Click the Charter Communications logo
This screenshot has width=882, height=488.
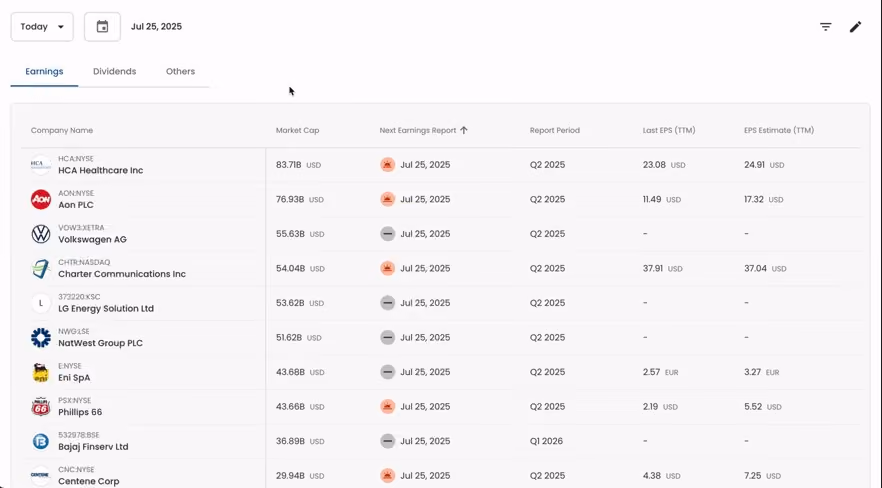coord(40,268)
